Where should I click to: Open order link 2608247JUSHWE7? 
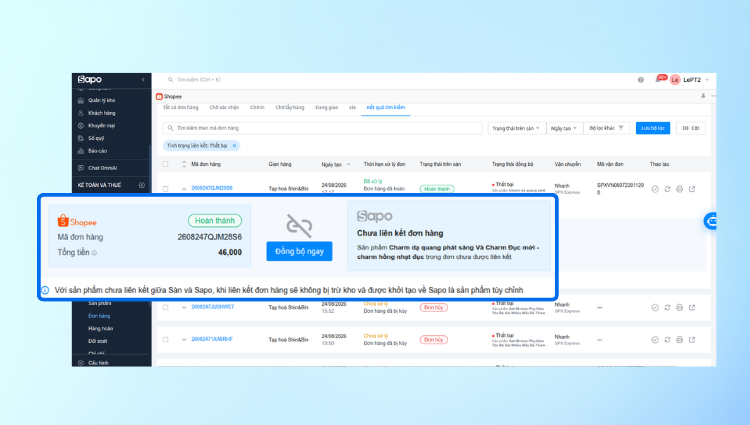click(212, 307)
